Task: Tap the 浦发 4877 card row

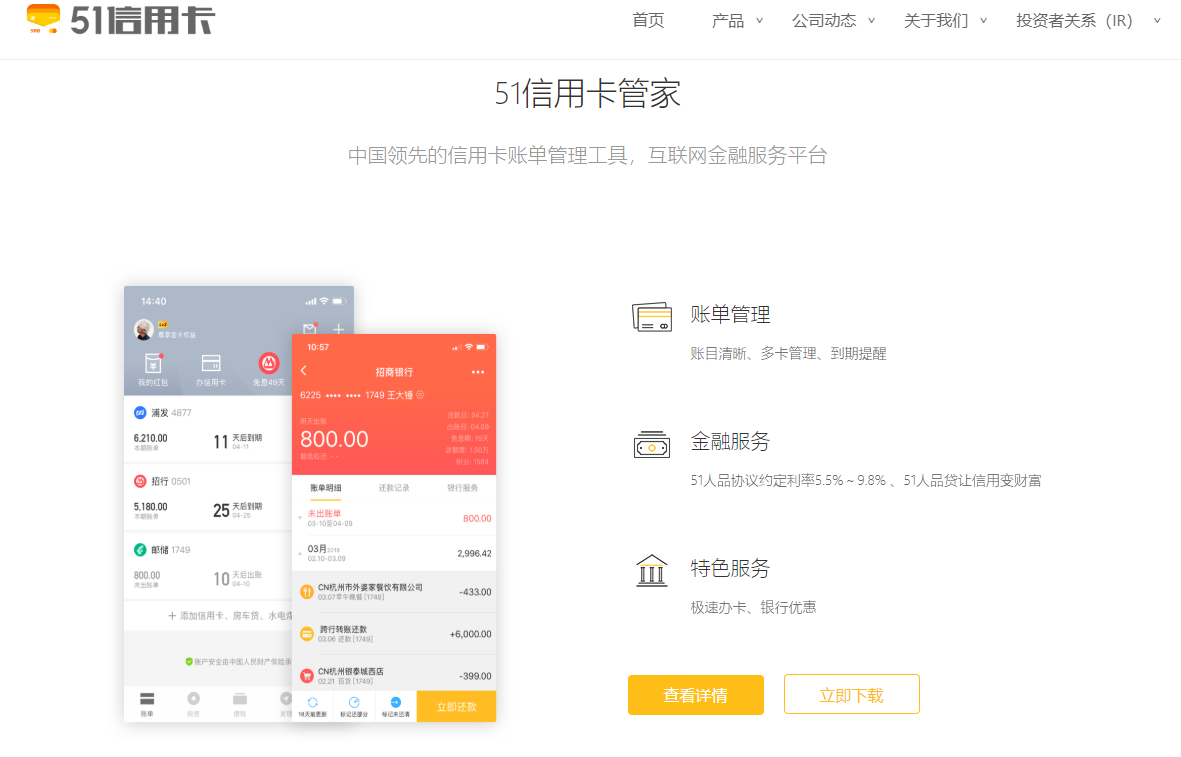Action: [208, 430]
